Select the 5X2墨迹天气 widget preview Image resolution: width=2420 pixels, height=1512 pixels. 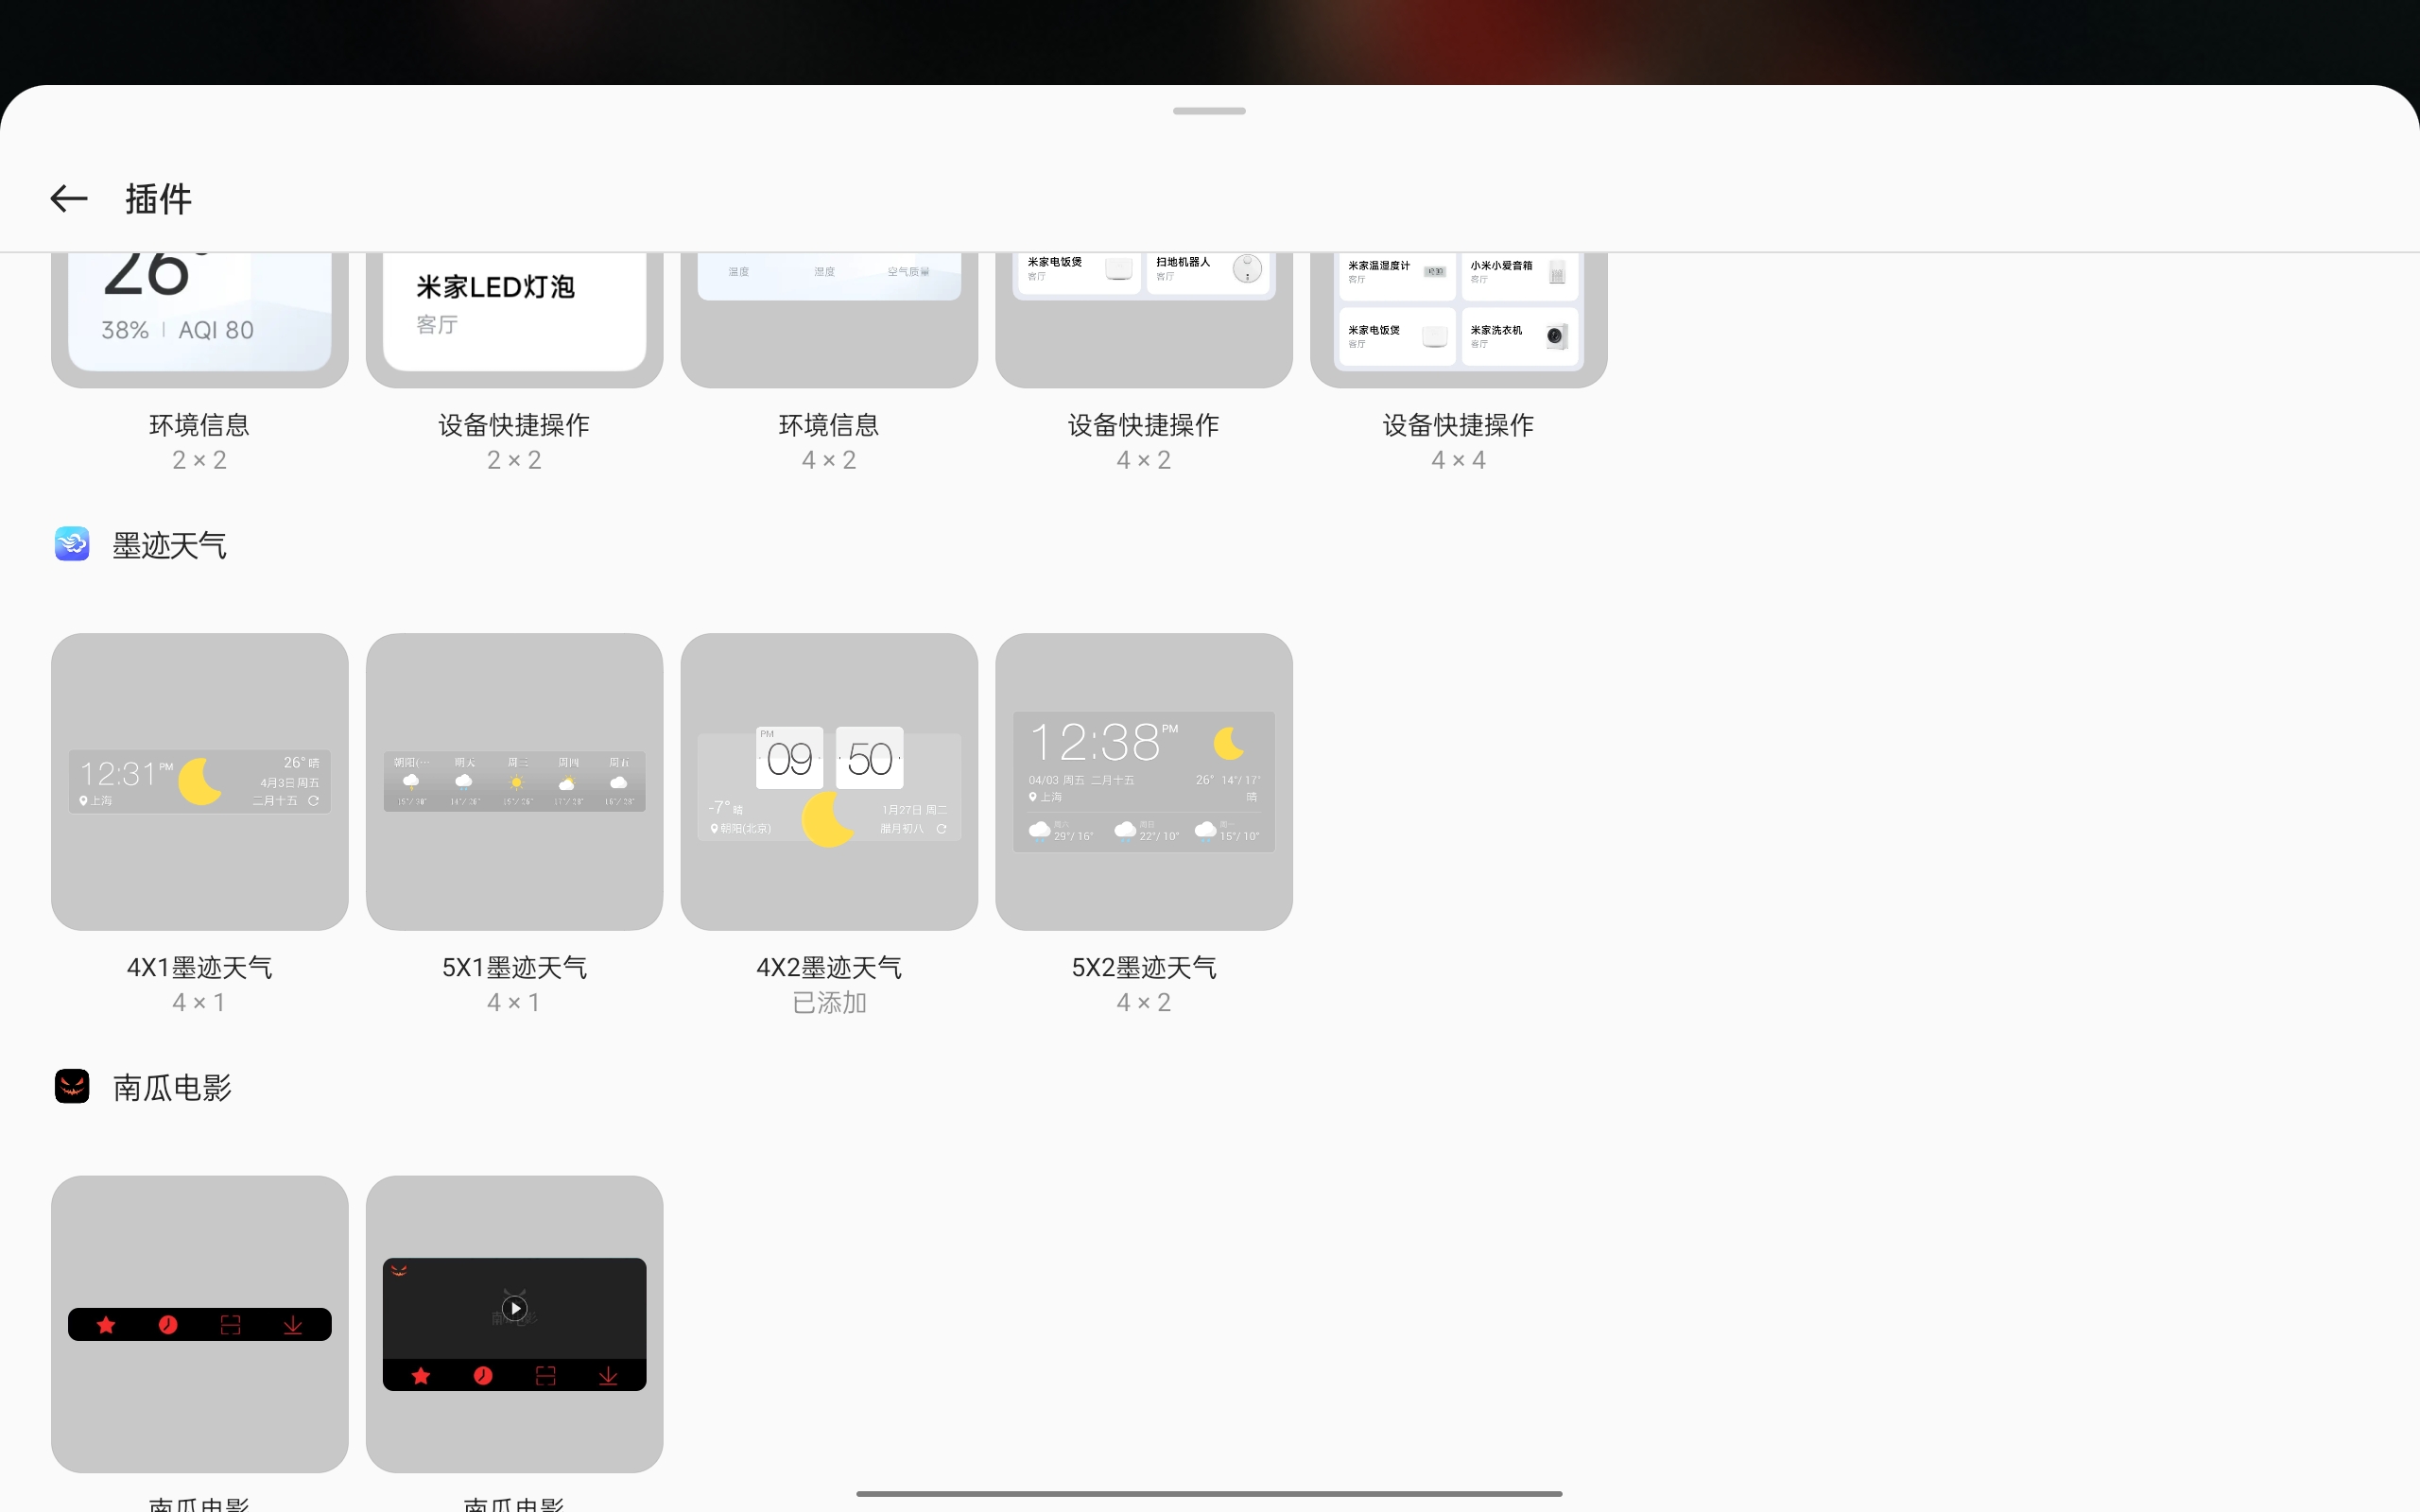[1143, 781]
